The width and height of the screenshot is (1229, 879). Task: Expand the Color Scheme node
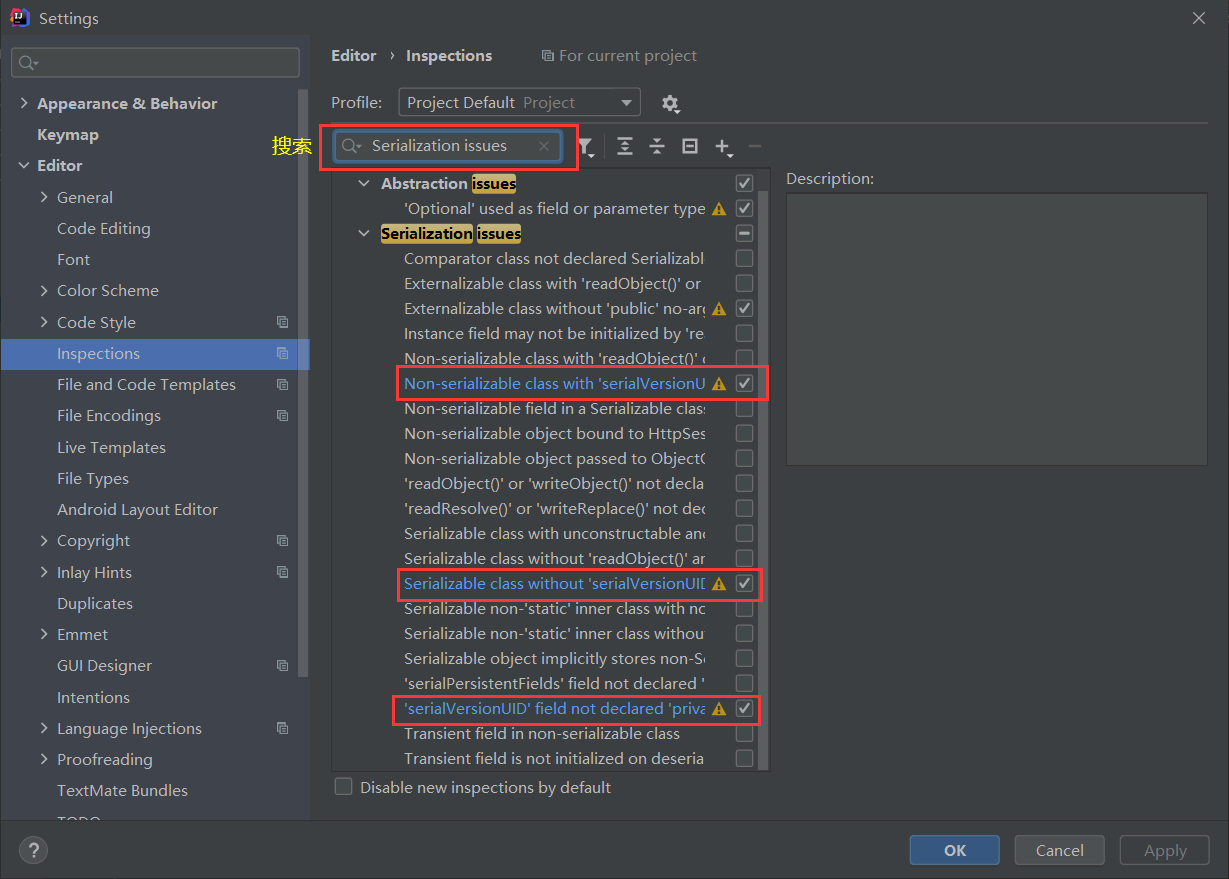(44, 290)
